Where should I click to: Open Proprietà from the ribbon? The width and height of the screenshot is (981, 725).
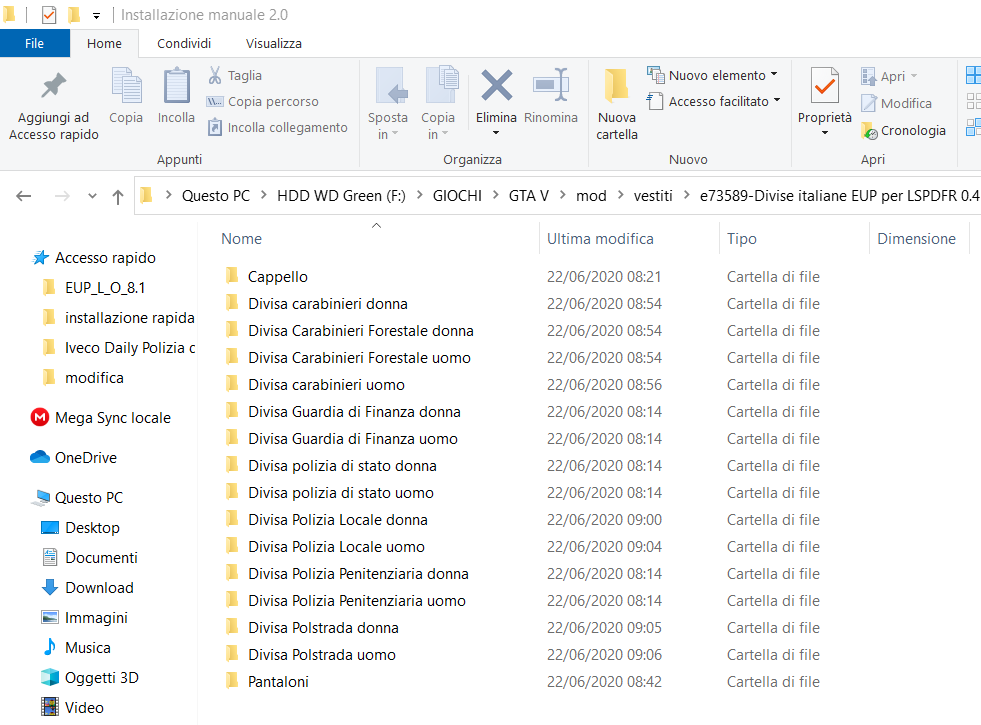coord(824,88)
